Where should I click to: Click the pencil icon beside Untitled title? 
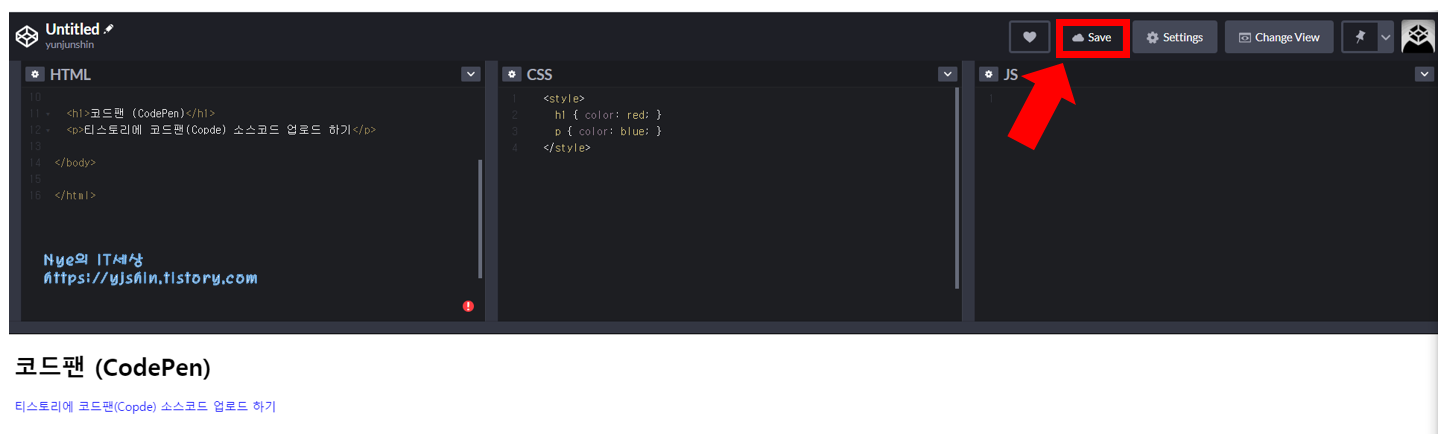[x=109, y=29]
